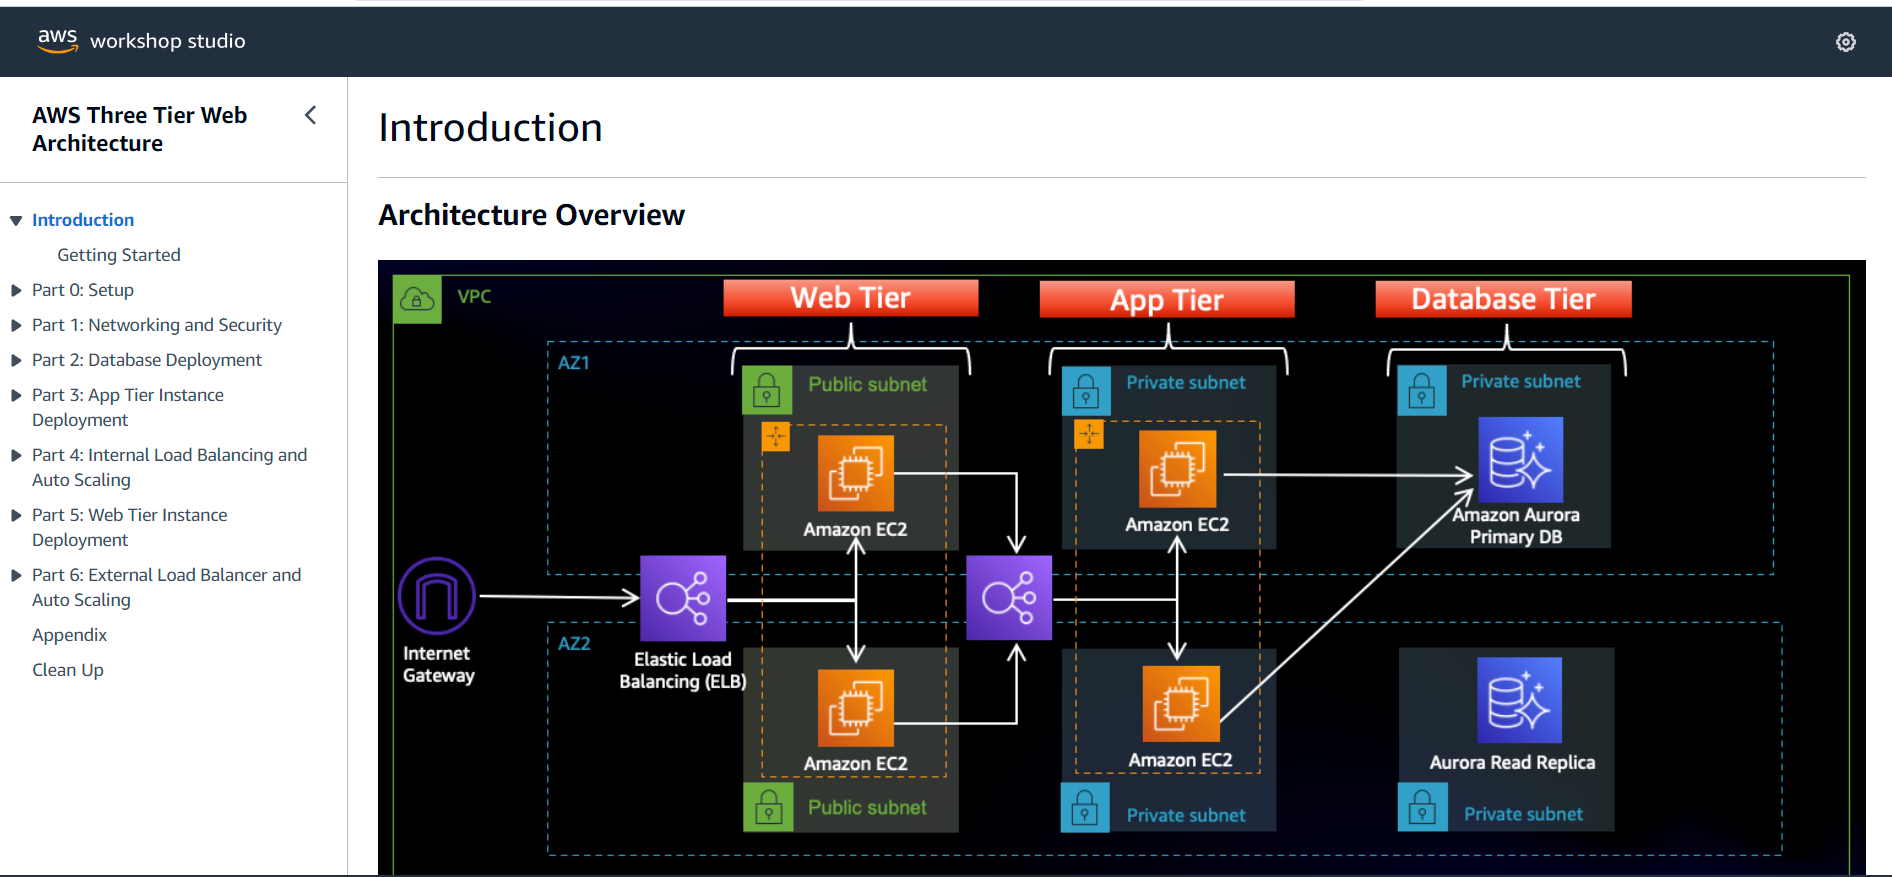Click the AWS Three Tier Web Architecture title
1892x877 pixels.
tap(140, 129)
